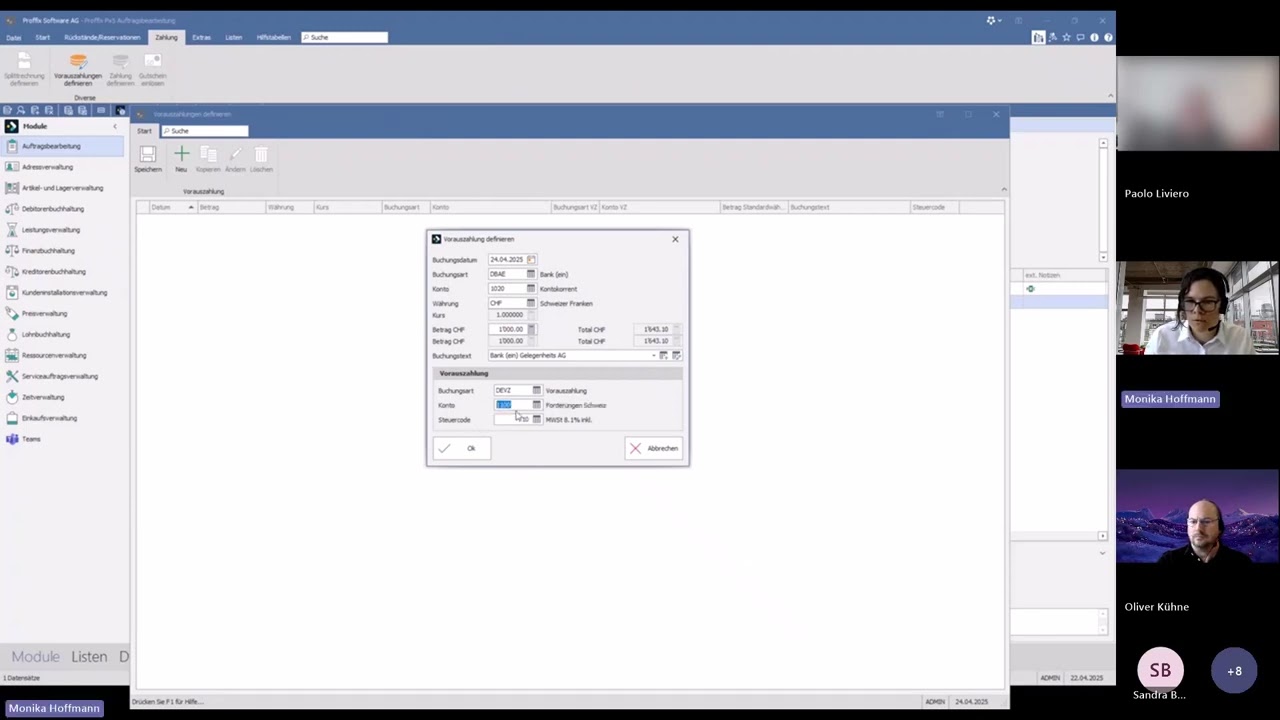The height and width of the screenshot is (720, 1280).
Task: Add a new entry with the Neu plus icon
Action: click(181, 154)
